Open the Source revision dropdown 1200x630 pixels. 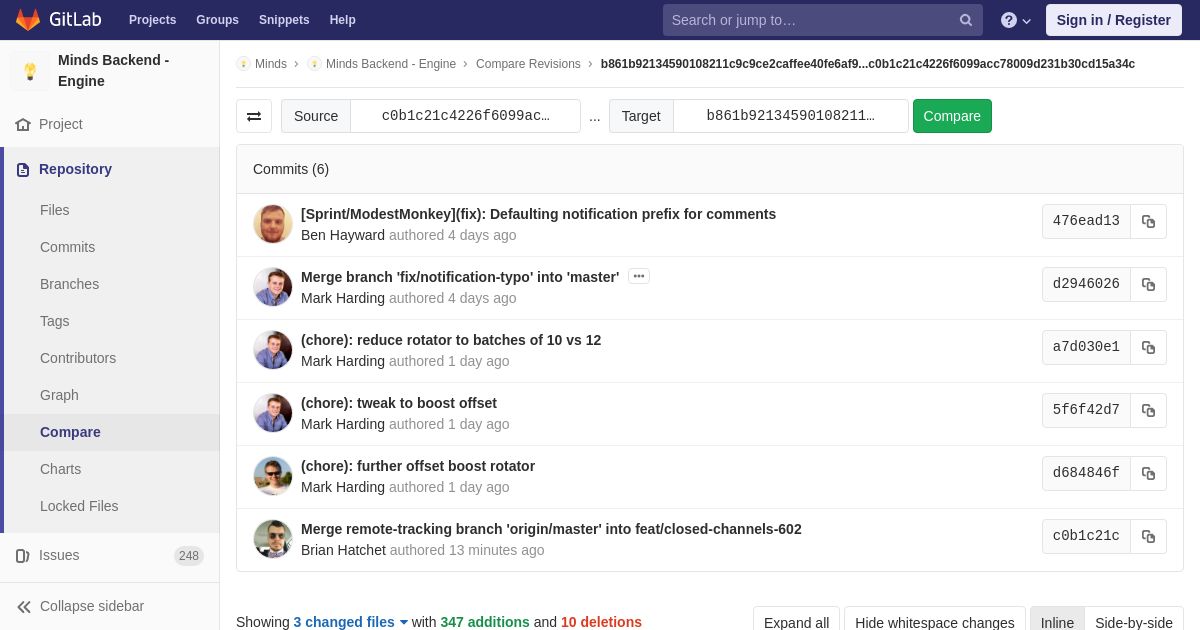pos(465,116)
